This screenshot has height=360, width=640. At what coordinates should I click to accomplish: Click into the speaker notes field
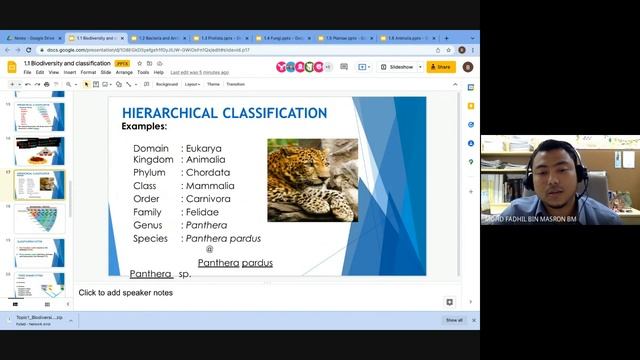pyautogui.click(x=267, y=293)
